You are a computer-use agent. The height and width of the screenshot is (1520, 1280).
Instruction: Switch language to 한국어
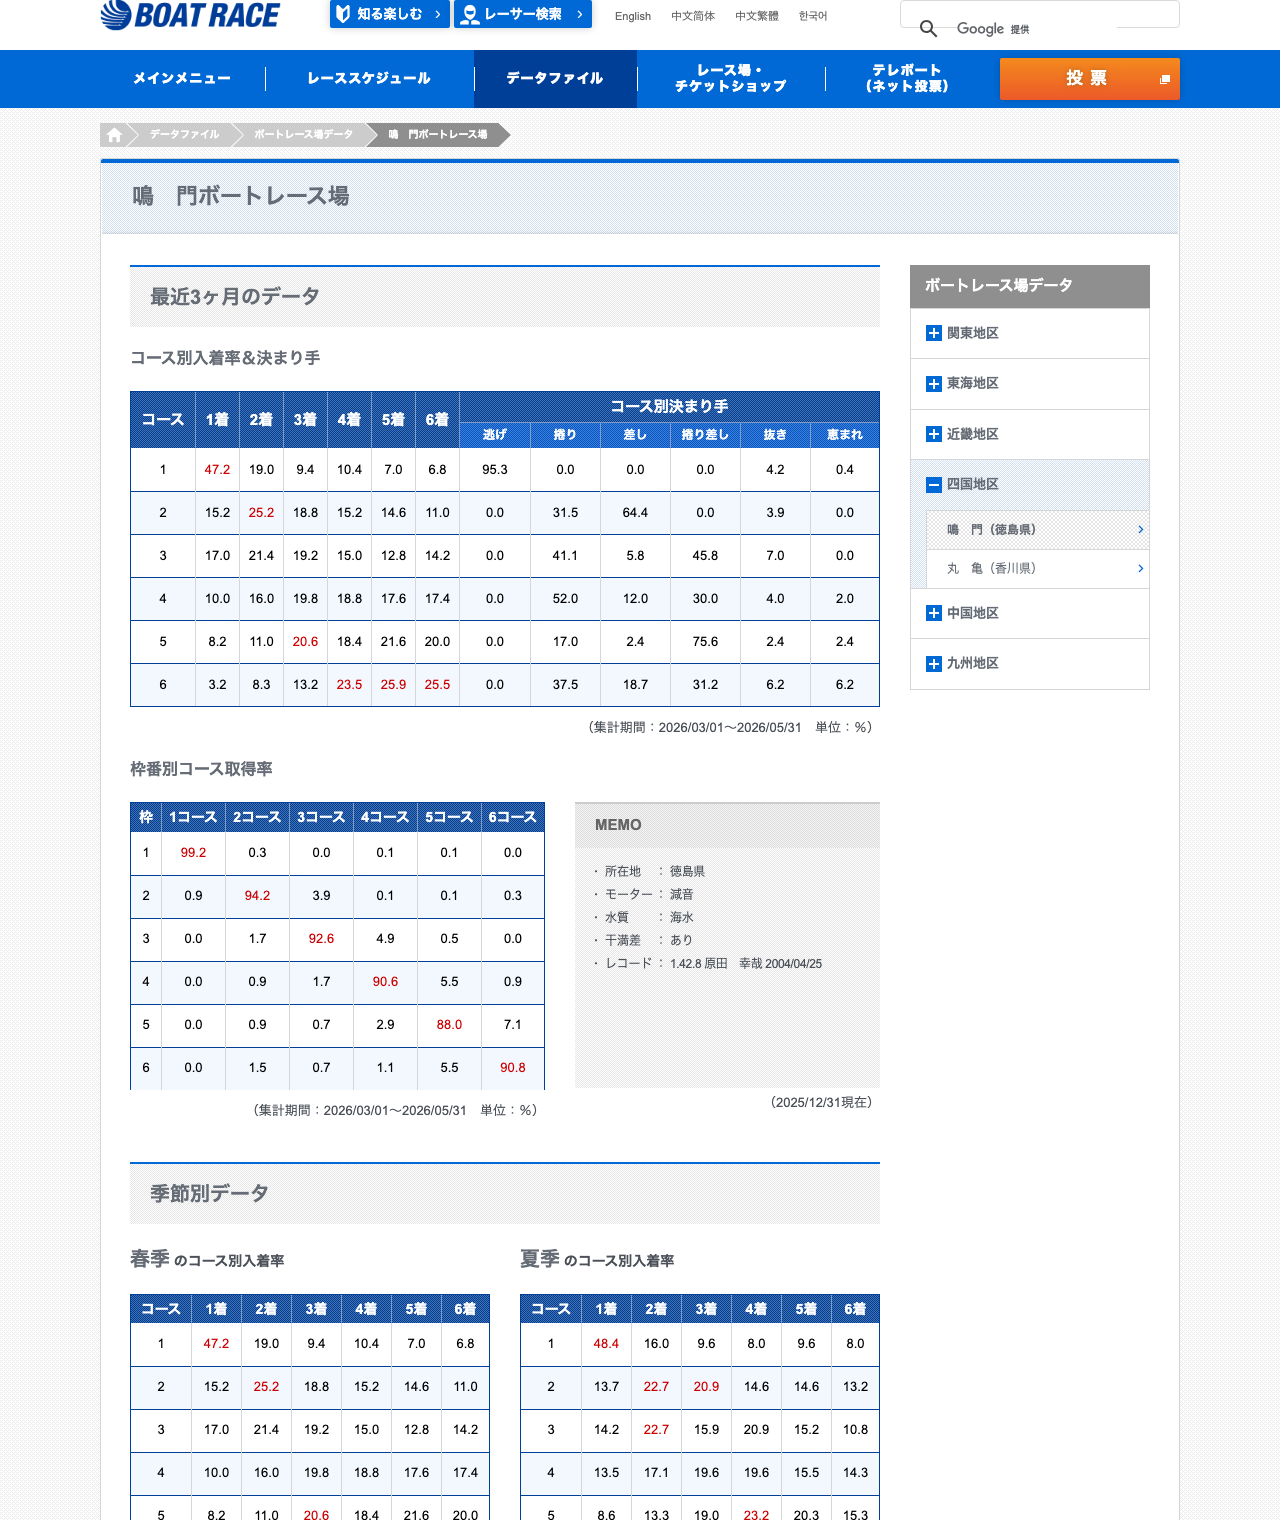813,16
